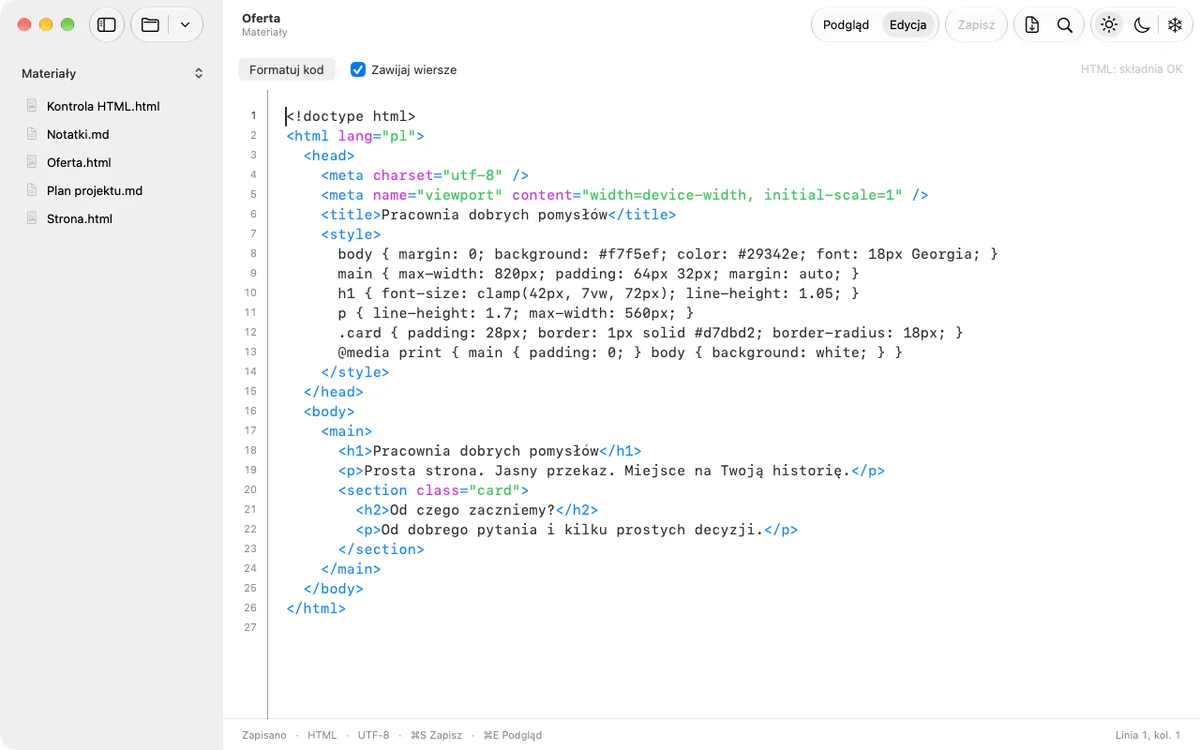Click the h2 'Od czego zaczniemy?' line
The height and width of the screenshot is (750, 1200).
pyautogui.click(x=476, y=509)
